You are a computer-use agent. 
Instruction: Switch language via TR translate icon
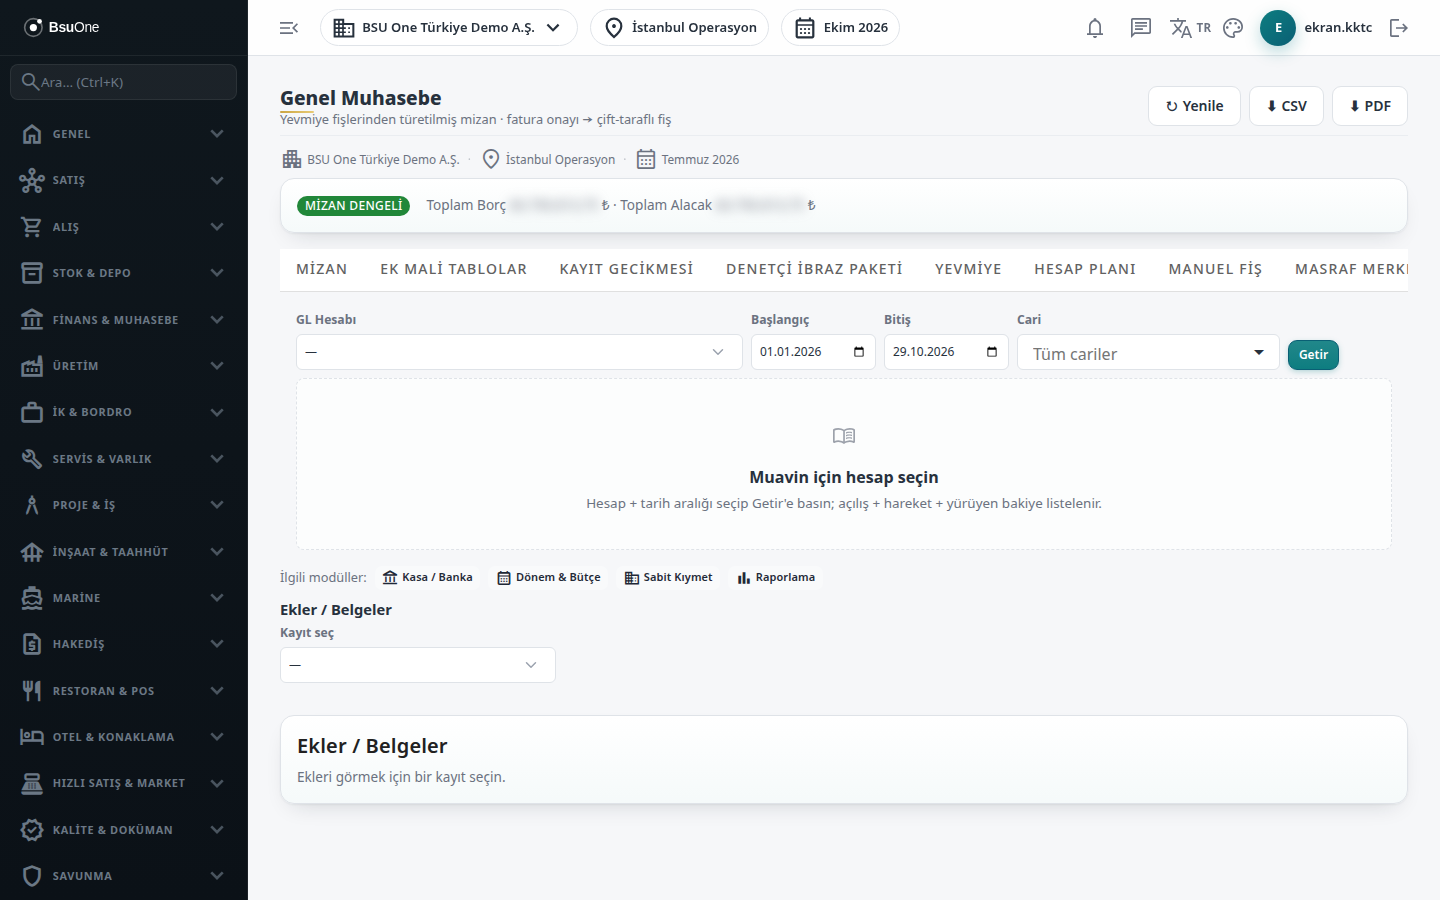click(x=1190, y=28)
